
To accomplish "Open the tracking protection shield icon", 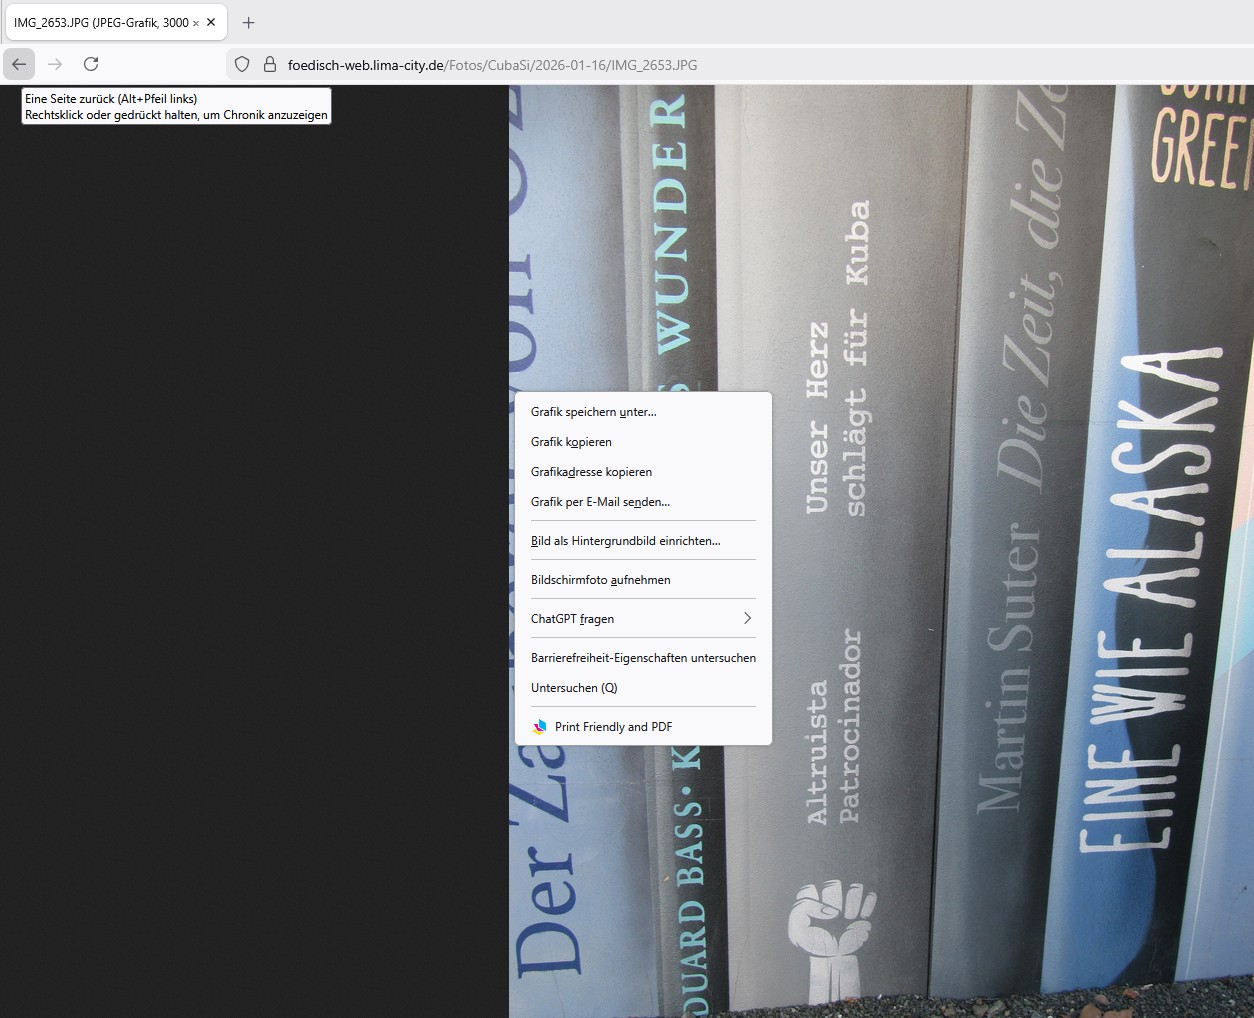I will pos(242,65).
